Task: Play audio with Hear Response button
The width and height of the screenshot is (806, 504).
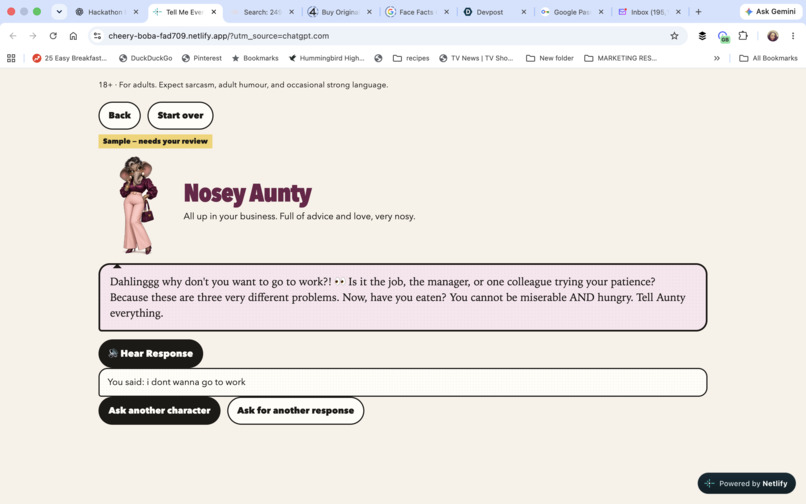Action: coord(151,353)
